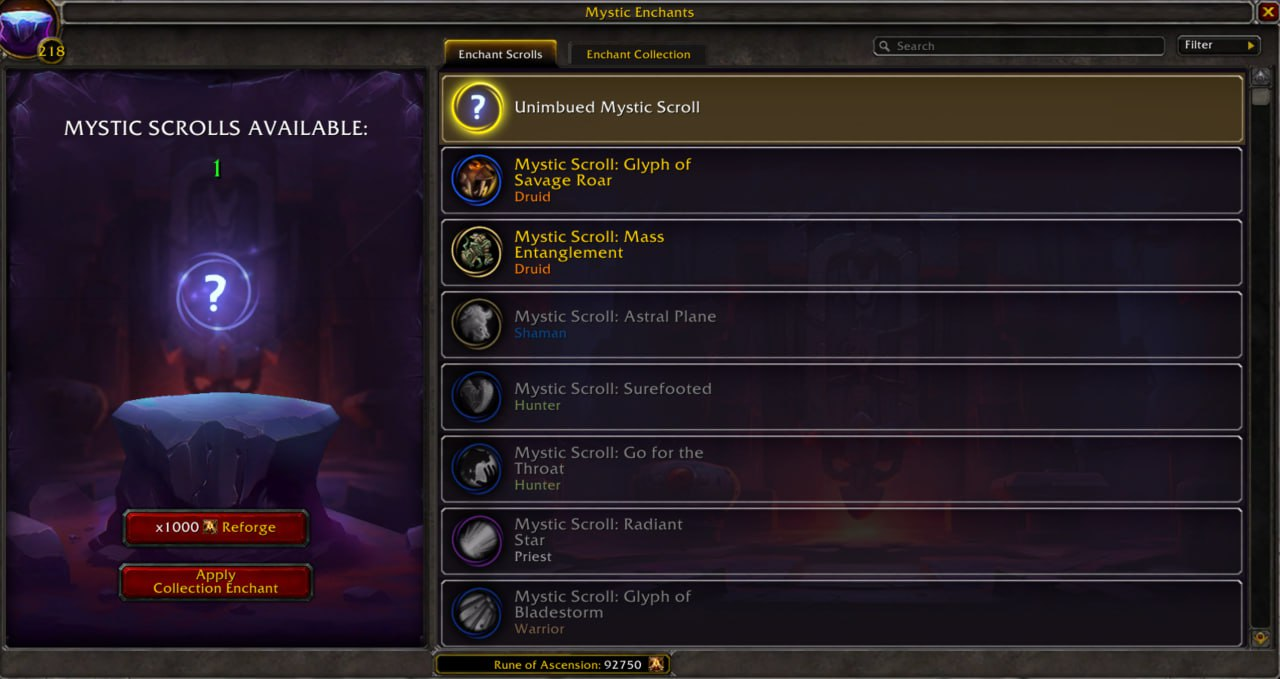This screenshot has height=679, width=1280.
Task: Click the glowing question-mark orb above the altar
Action: 215,294
